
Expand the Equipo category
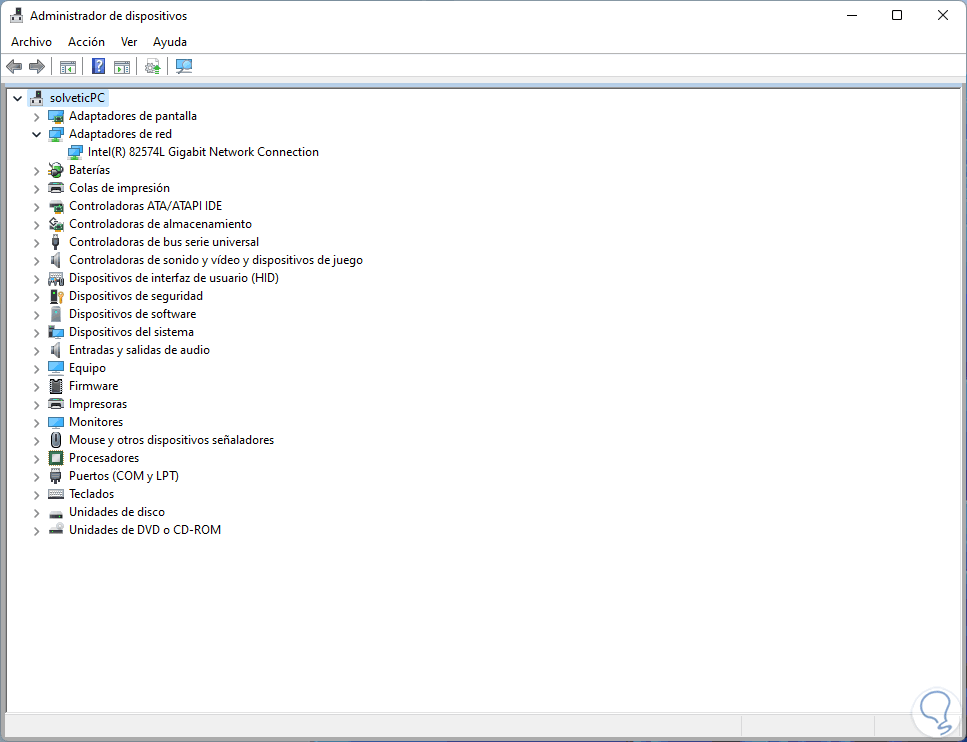click(36, 368)
